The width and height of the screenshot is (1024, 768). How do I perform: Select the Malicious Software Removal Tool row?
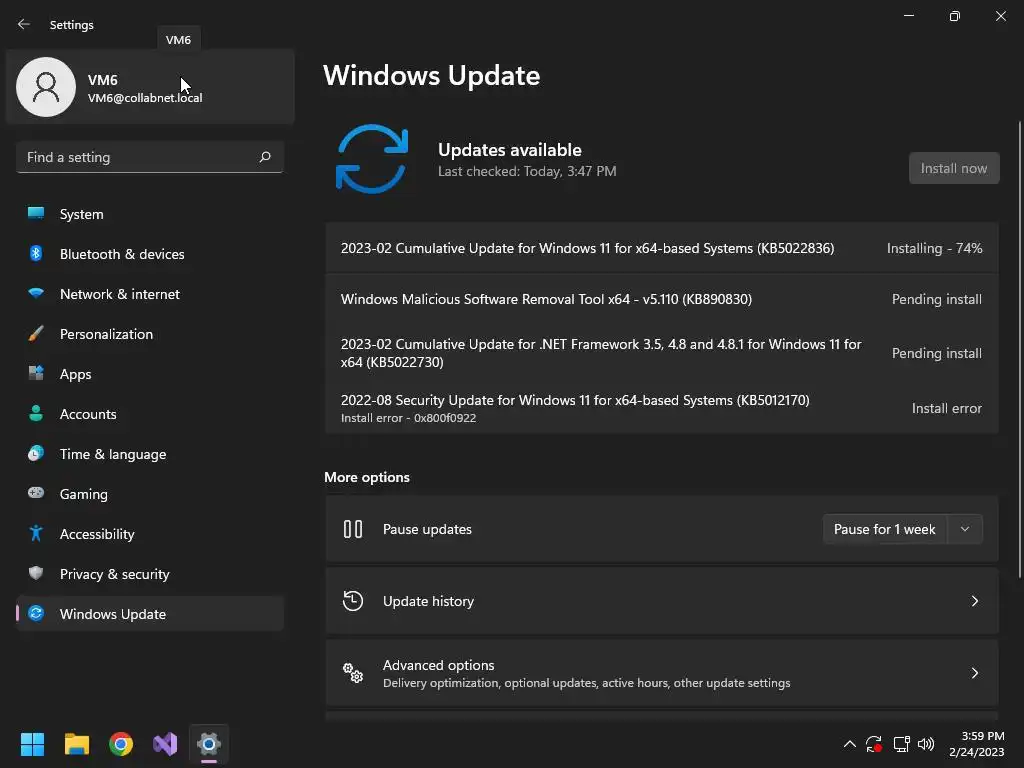tap(662, 299)
